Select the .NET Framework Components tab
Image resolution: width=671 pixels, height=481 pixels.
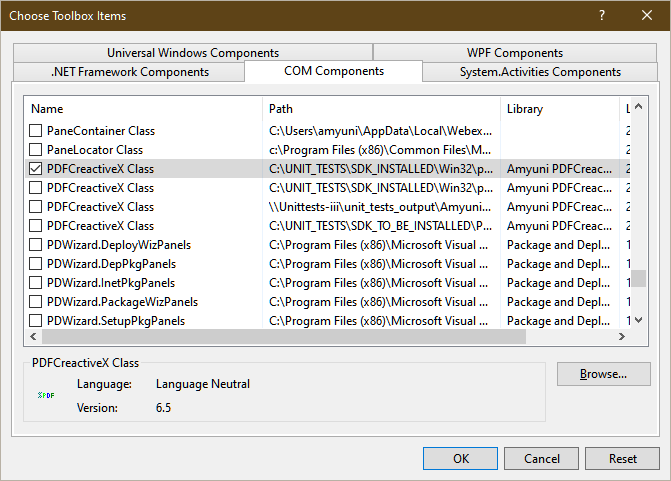point(129,72)
